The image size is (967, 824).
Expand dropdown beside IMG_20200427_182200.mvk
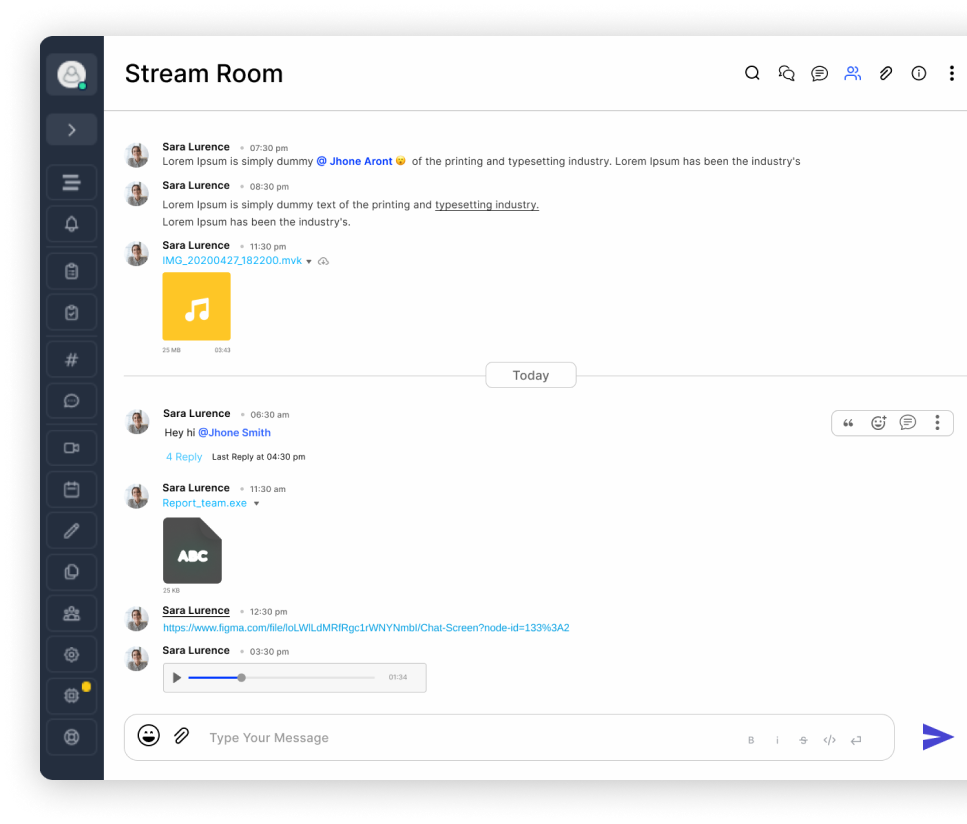(309, 262)
